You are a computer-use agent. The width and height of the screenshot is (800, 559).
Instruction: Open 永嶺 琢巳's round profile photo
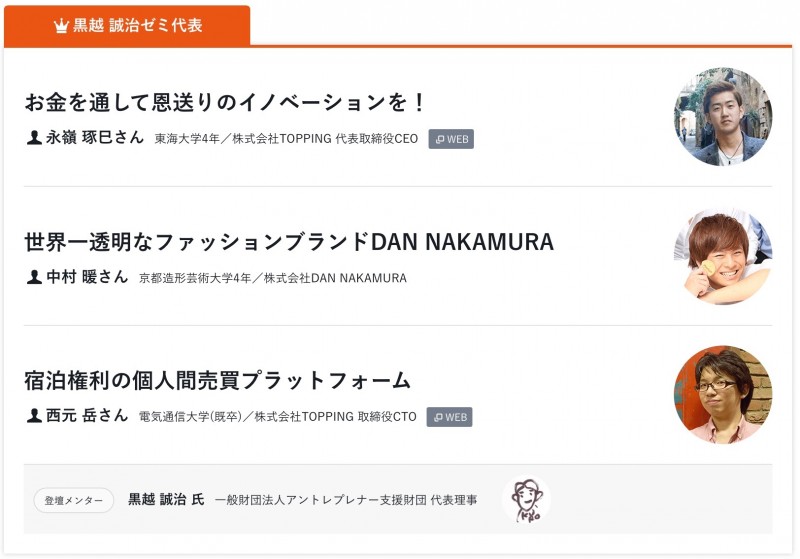[722, 117]
